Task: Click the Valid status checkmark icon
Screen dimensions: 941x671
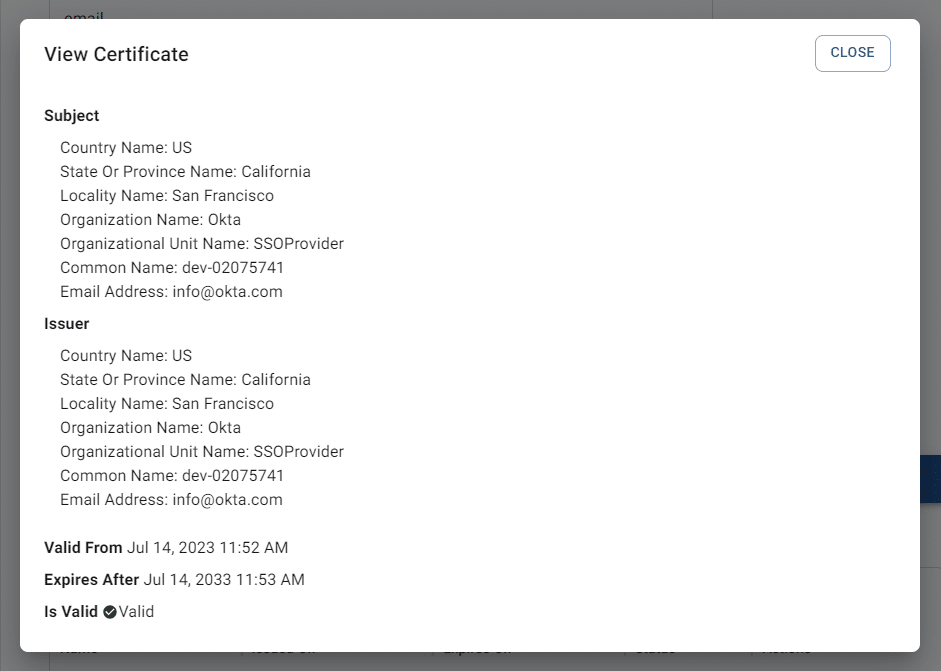Action: coord(110,611)
